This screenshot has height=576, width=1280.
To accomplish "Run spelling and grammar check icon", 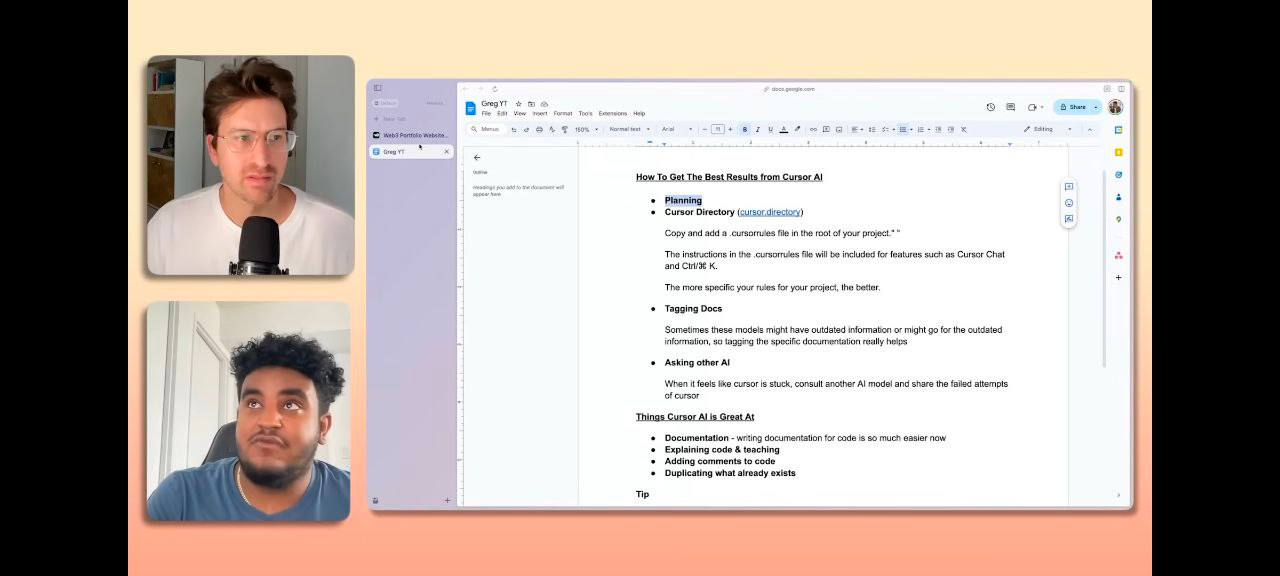I will [x=552, y=129].
